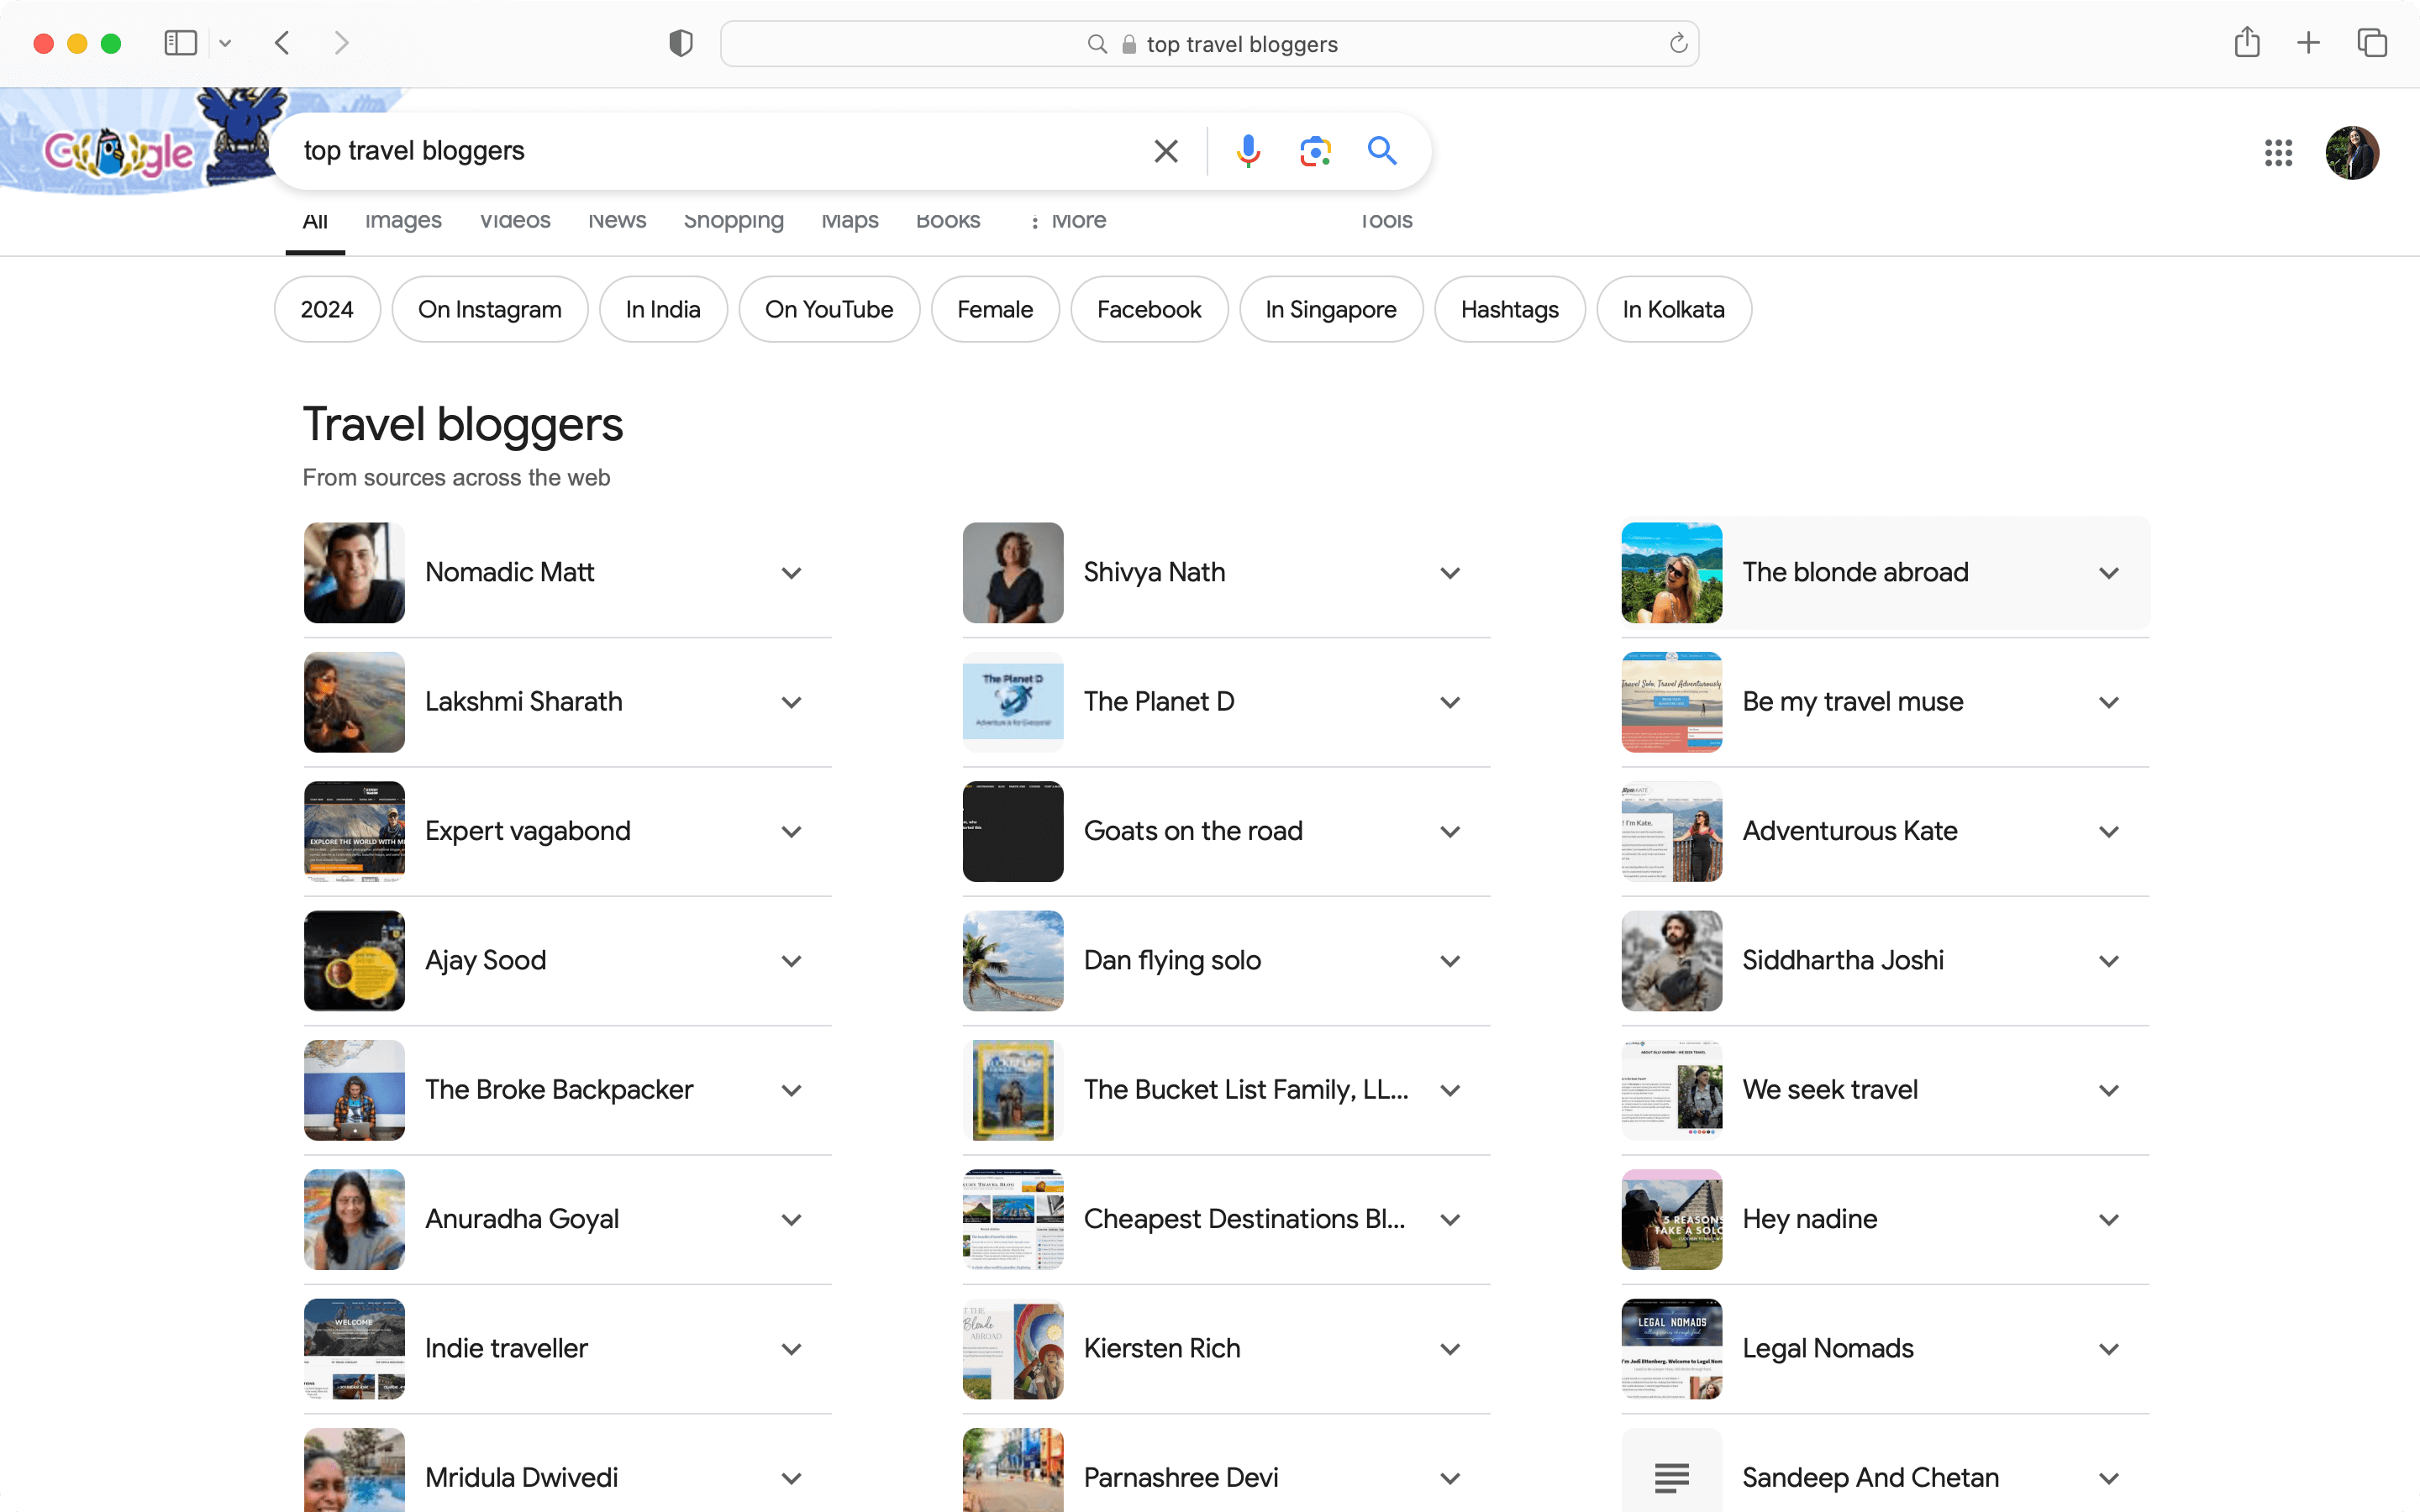Image resolution: width=2420 pixels, height=1512 pixels.
Task: Open the We seek travel thumbnail
Action: [1672, 1090]
